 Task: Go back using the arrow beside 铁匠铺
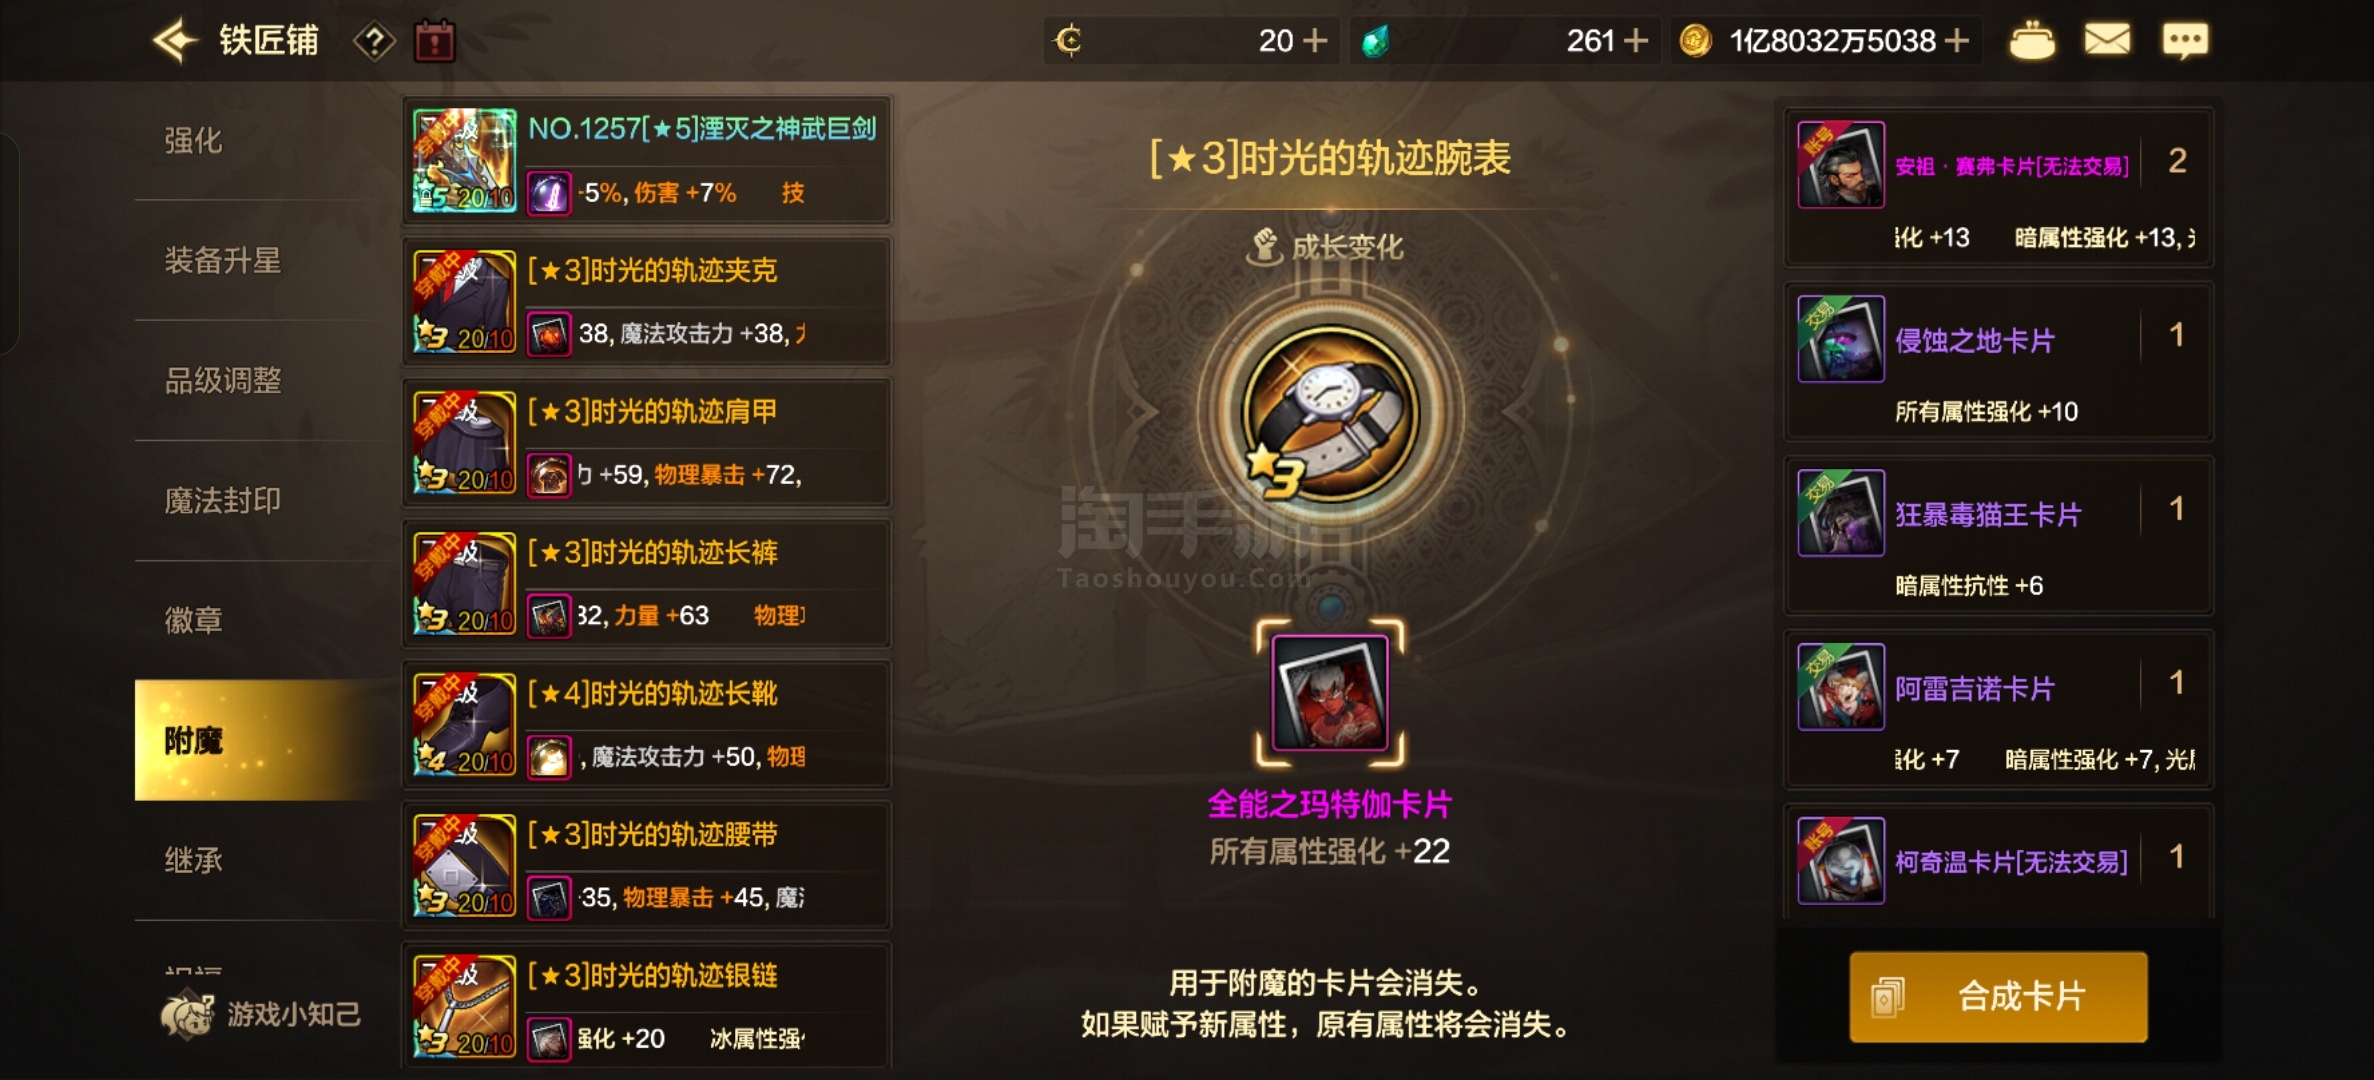(x=176, y=41)
